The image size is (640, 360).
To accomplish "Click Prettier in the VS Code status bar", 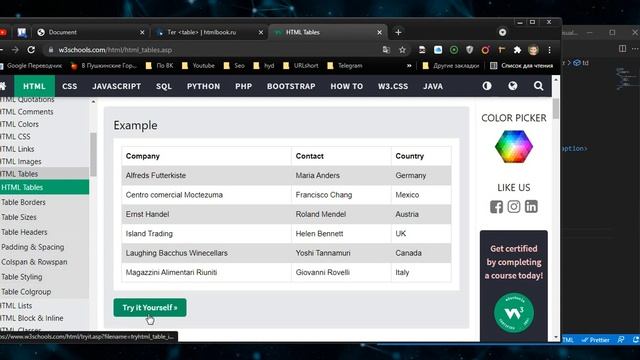I will [x=596, y=340].
